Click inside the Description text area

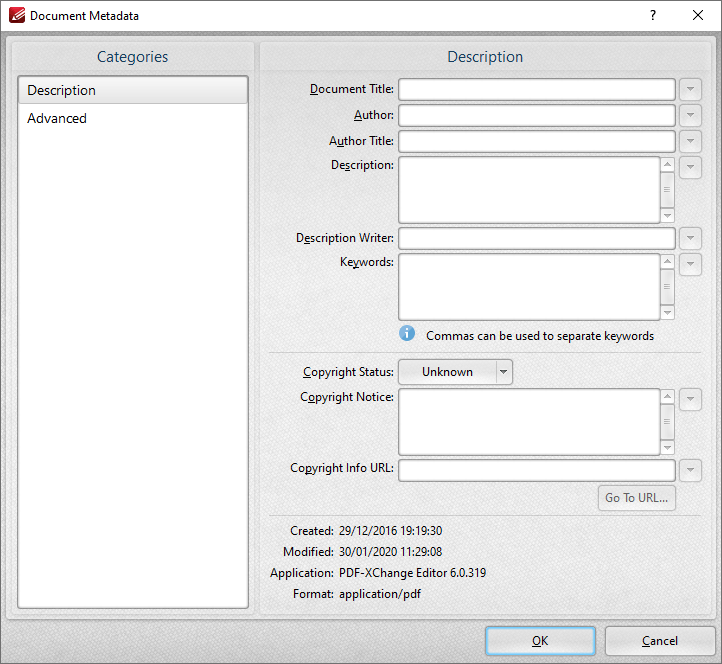pos(529,190)
